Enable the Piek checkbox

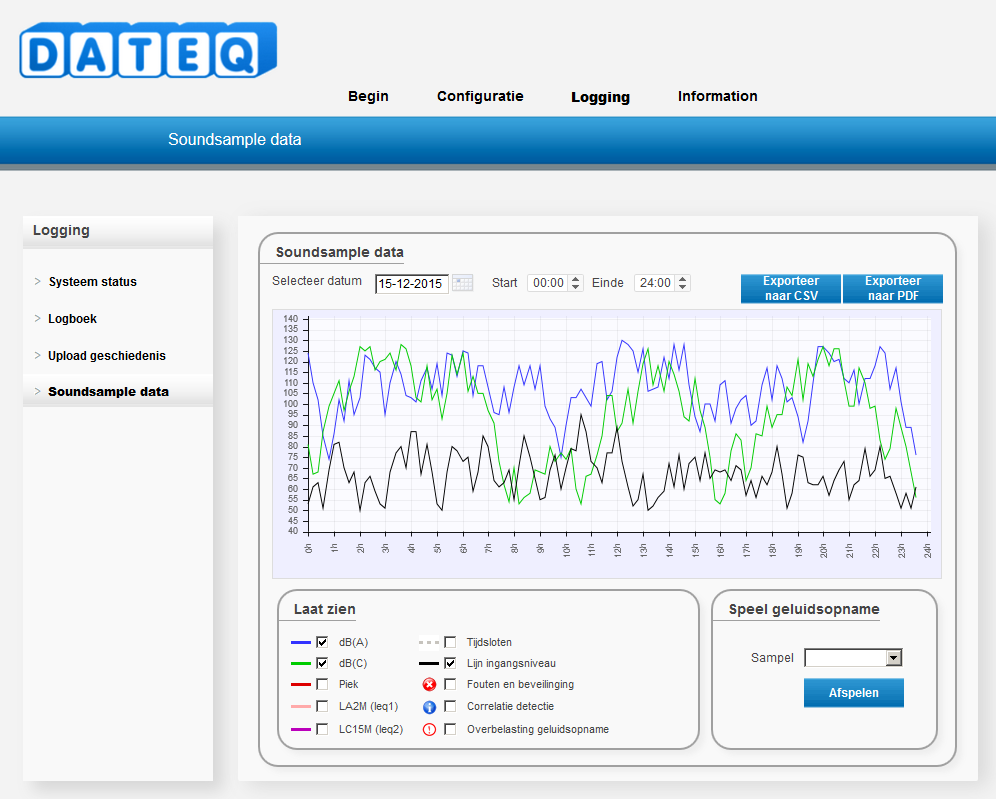point(322,684)
